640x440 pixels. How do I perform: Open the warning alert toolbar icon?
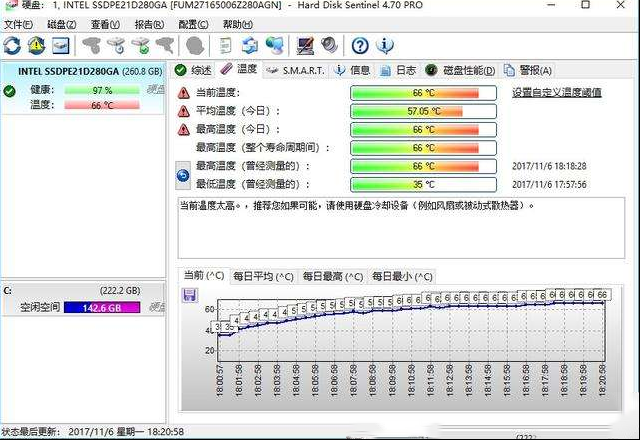click(36, 45)
